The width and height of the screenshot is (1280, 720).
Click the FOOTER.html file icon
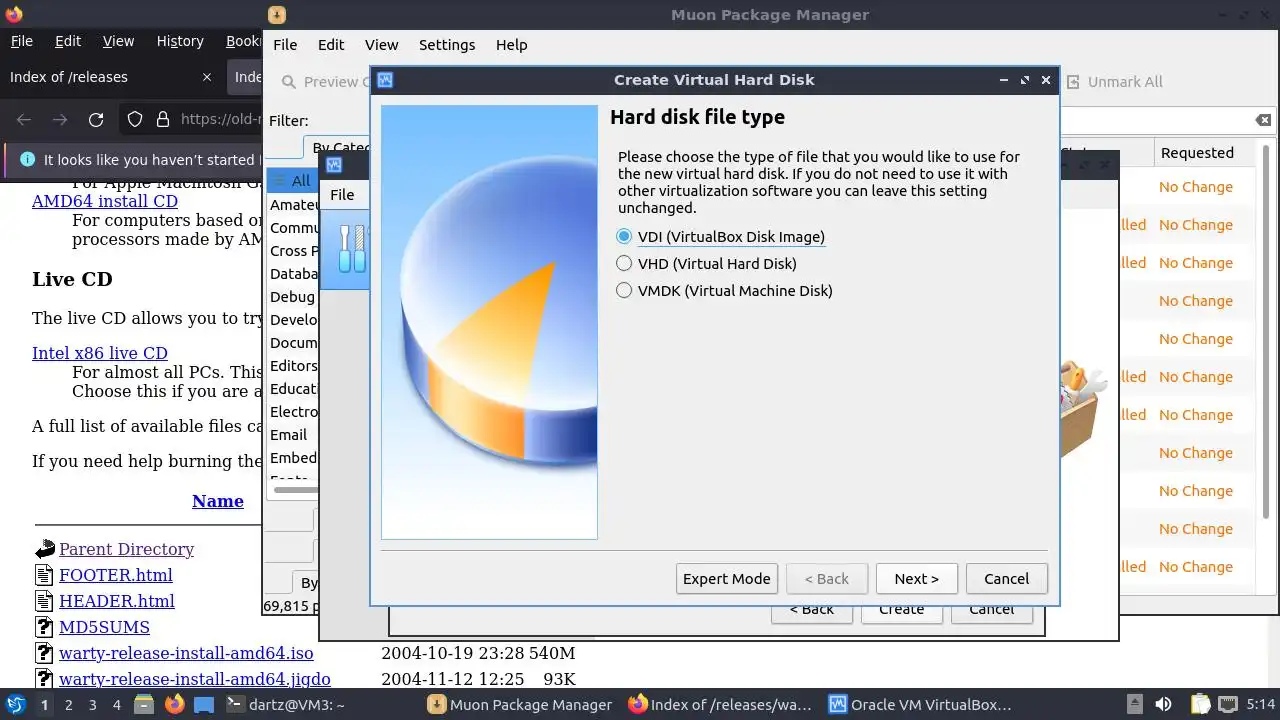44,575
